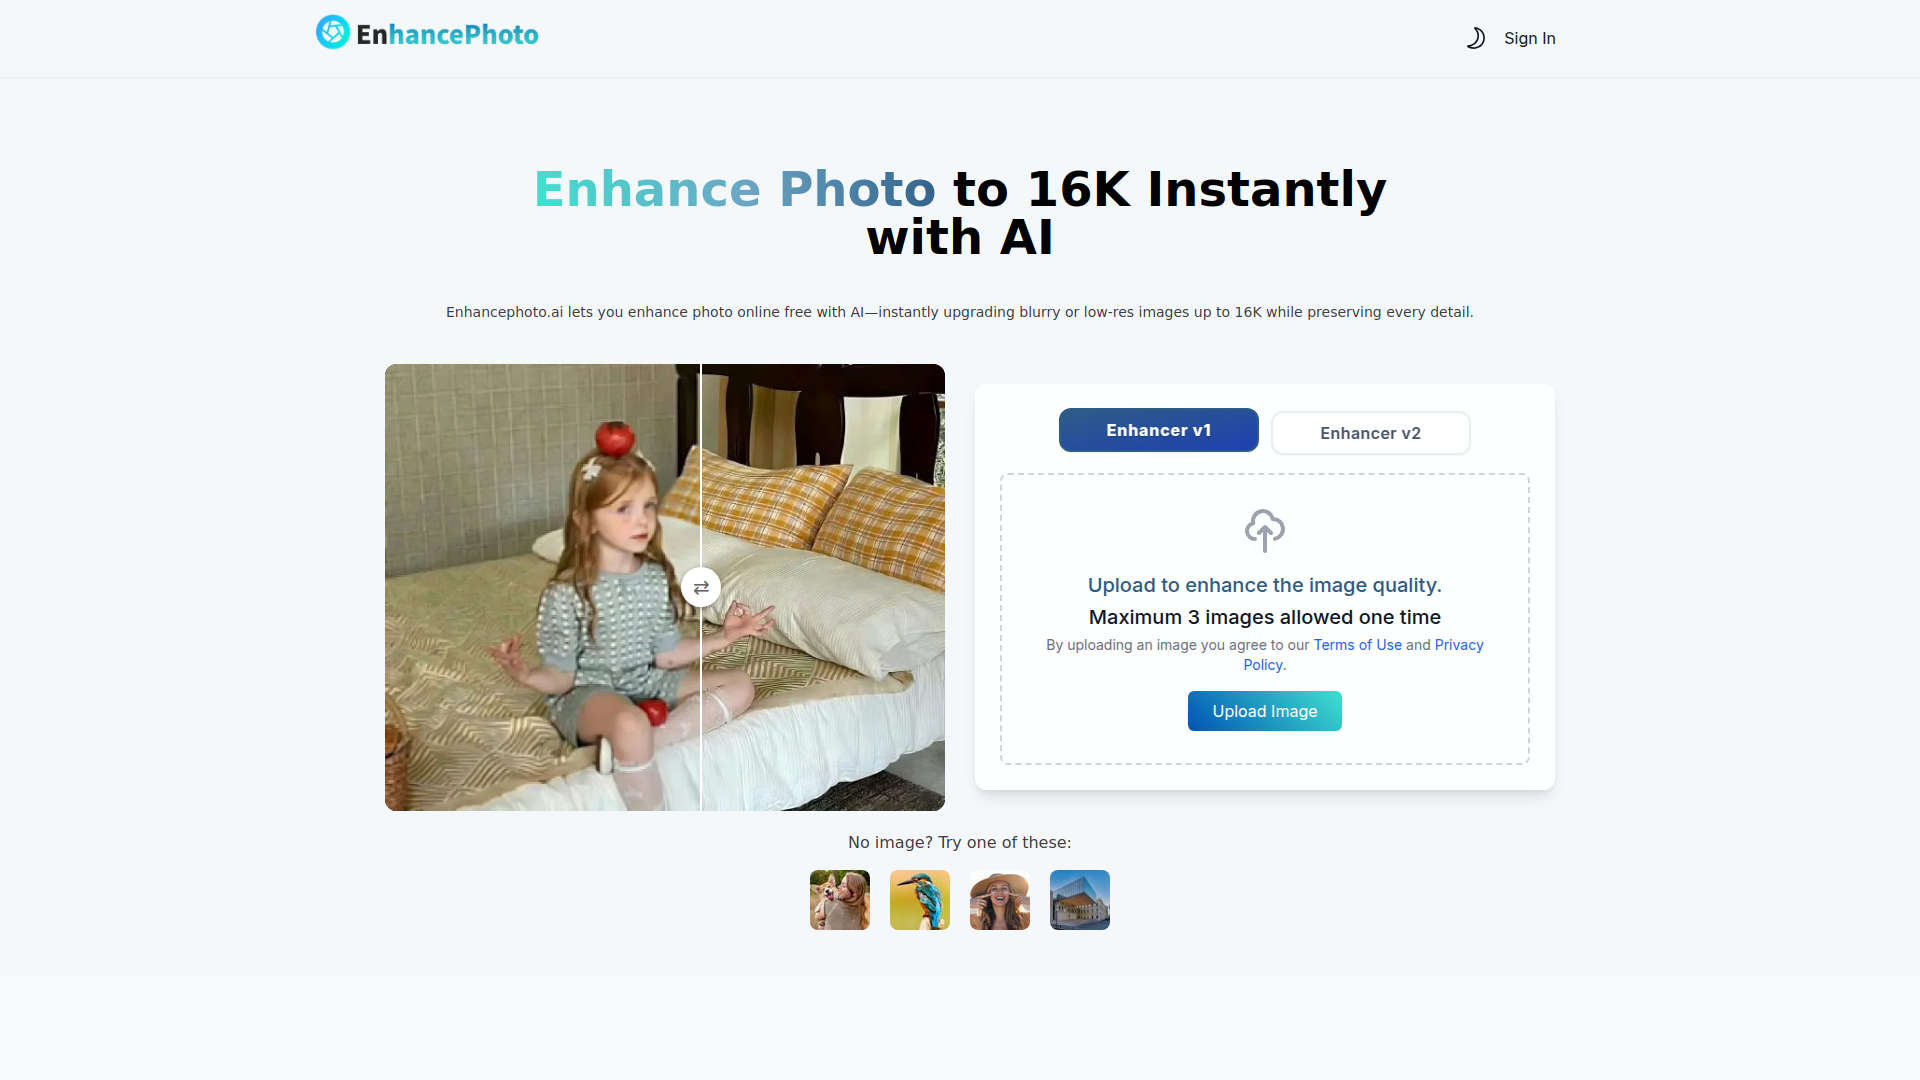This screenshot has height=1080, width=1920.
Task: Select the Enhancer v1 tab
Action: coord(1158,430)
